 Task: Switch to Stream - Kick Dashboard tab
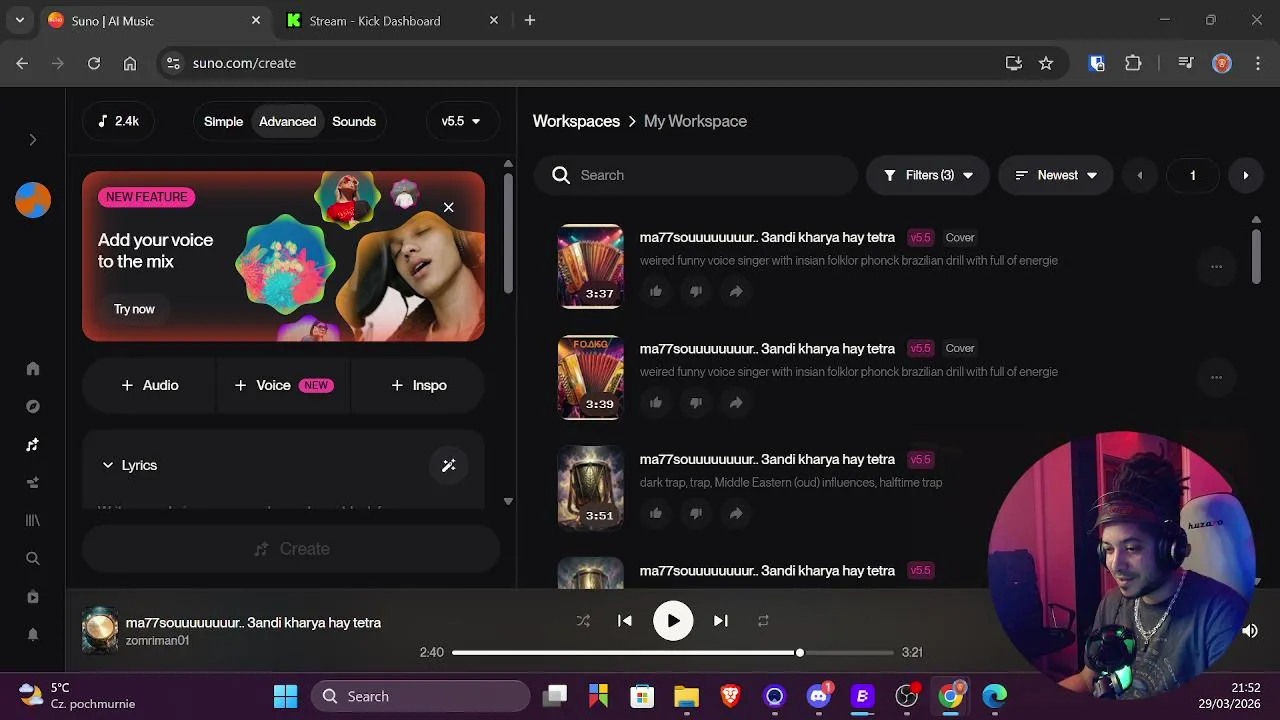[x=392, y=20]
